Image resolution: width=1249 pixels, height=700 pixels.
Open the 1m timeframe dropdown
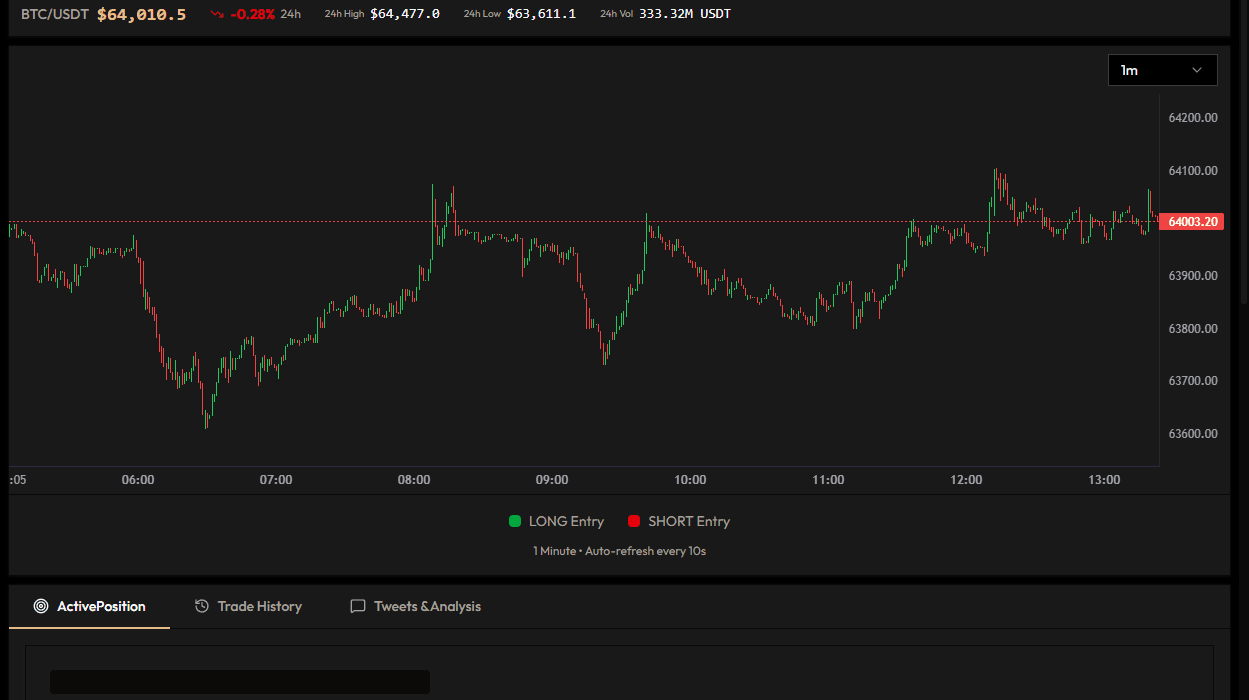tap(1162, 70)
